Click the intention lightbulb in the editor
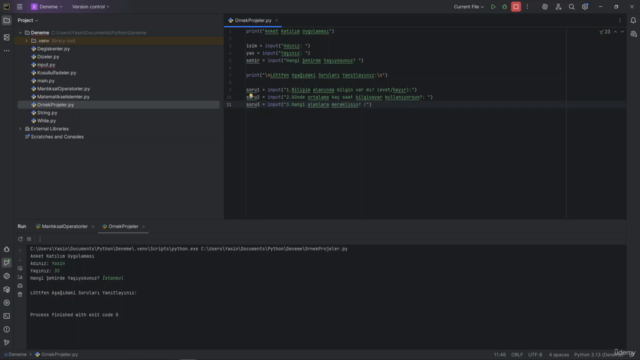This screenshot has width=640, height=360. tap(251, 96)
